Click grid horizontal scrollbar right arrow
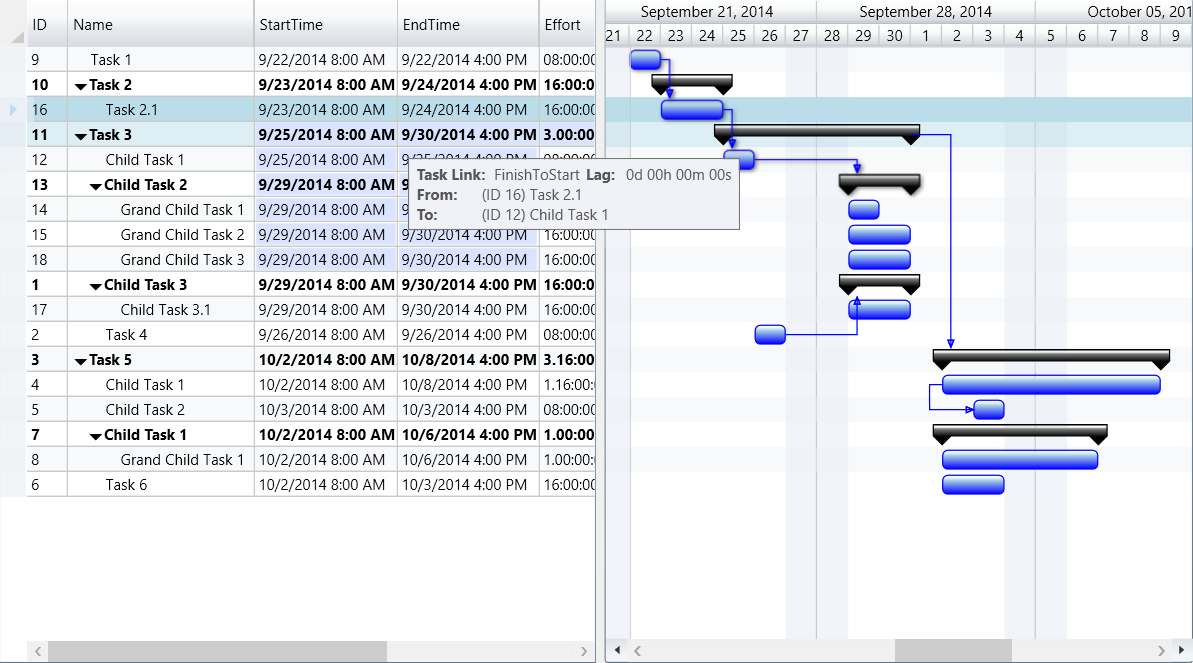This screenshot has width=1193, height=663. point(584,651)
